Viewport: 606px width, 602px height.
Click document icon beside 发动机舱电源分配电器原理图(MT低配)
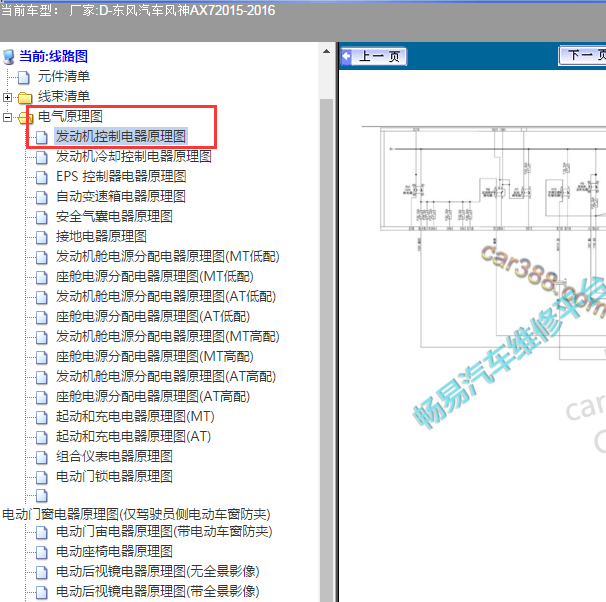(x=42, y=257)
